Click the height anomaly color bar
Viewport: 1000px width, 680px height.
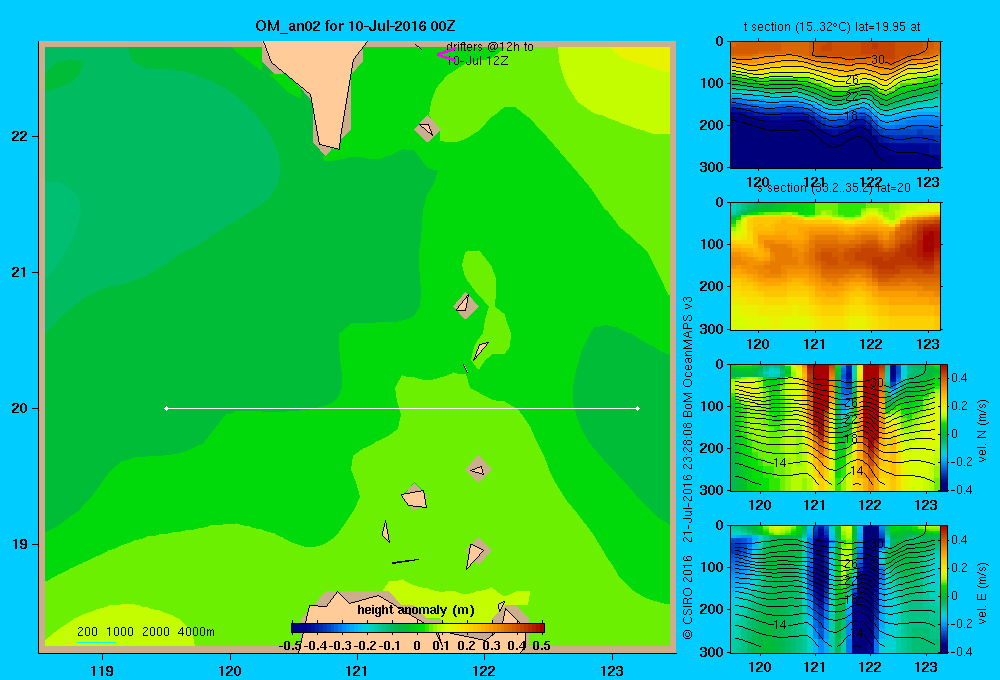[418, 628]
